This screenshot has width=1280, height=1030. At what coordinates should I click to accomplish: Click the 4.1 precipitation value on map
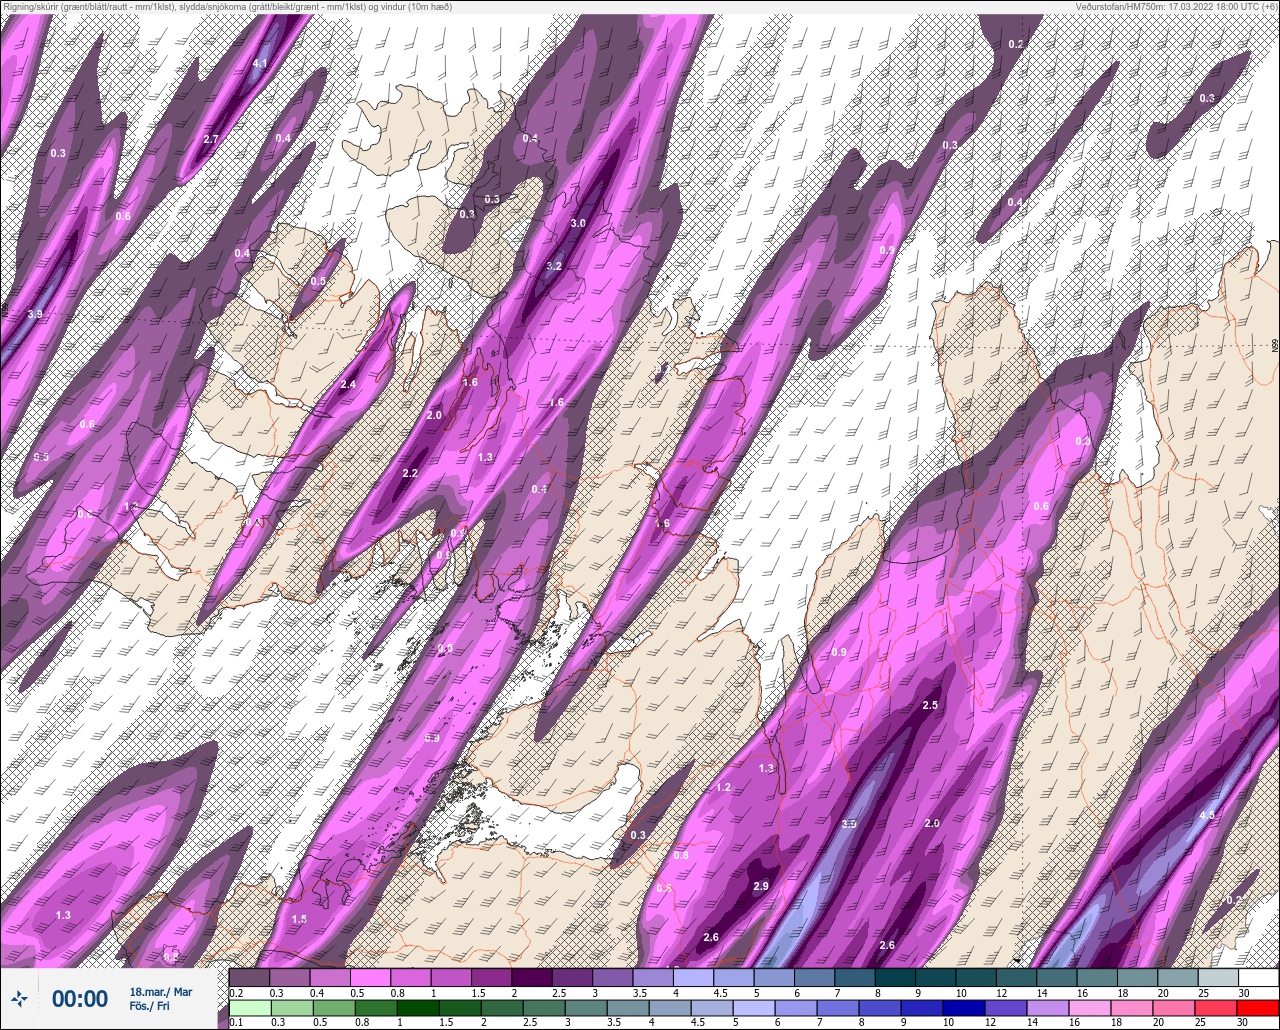(x=260, y=63)
